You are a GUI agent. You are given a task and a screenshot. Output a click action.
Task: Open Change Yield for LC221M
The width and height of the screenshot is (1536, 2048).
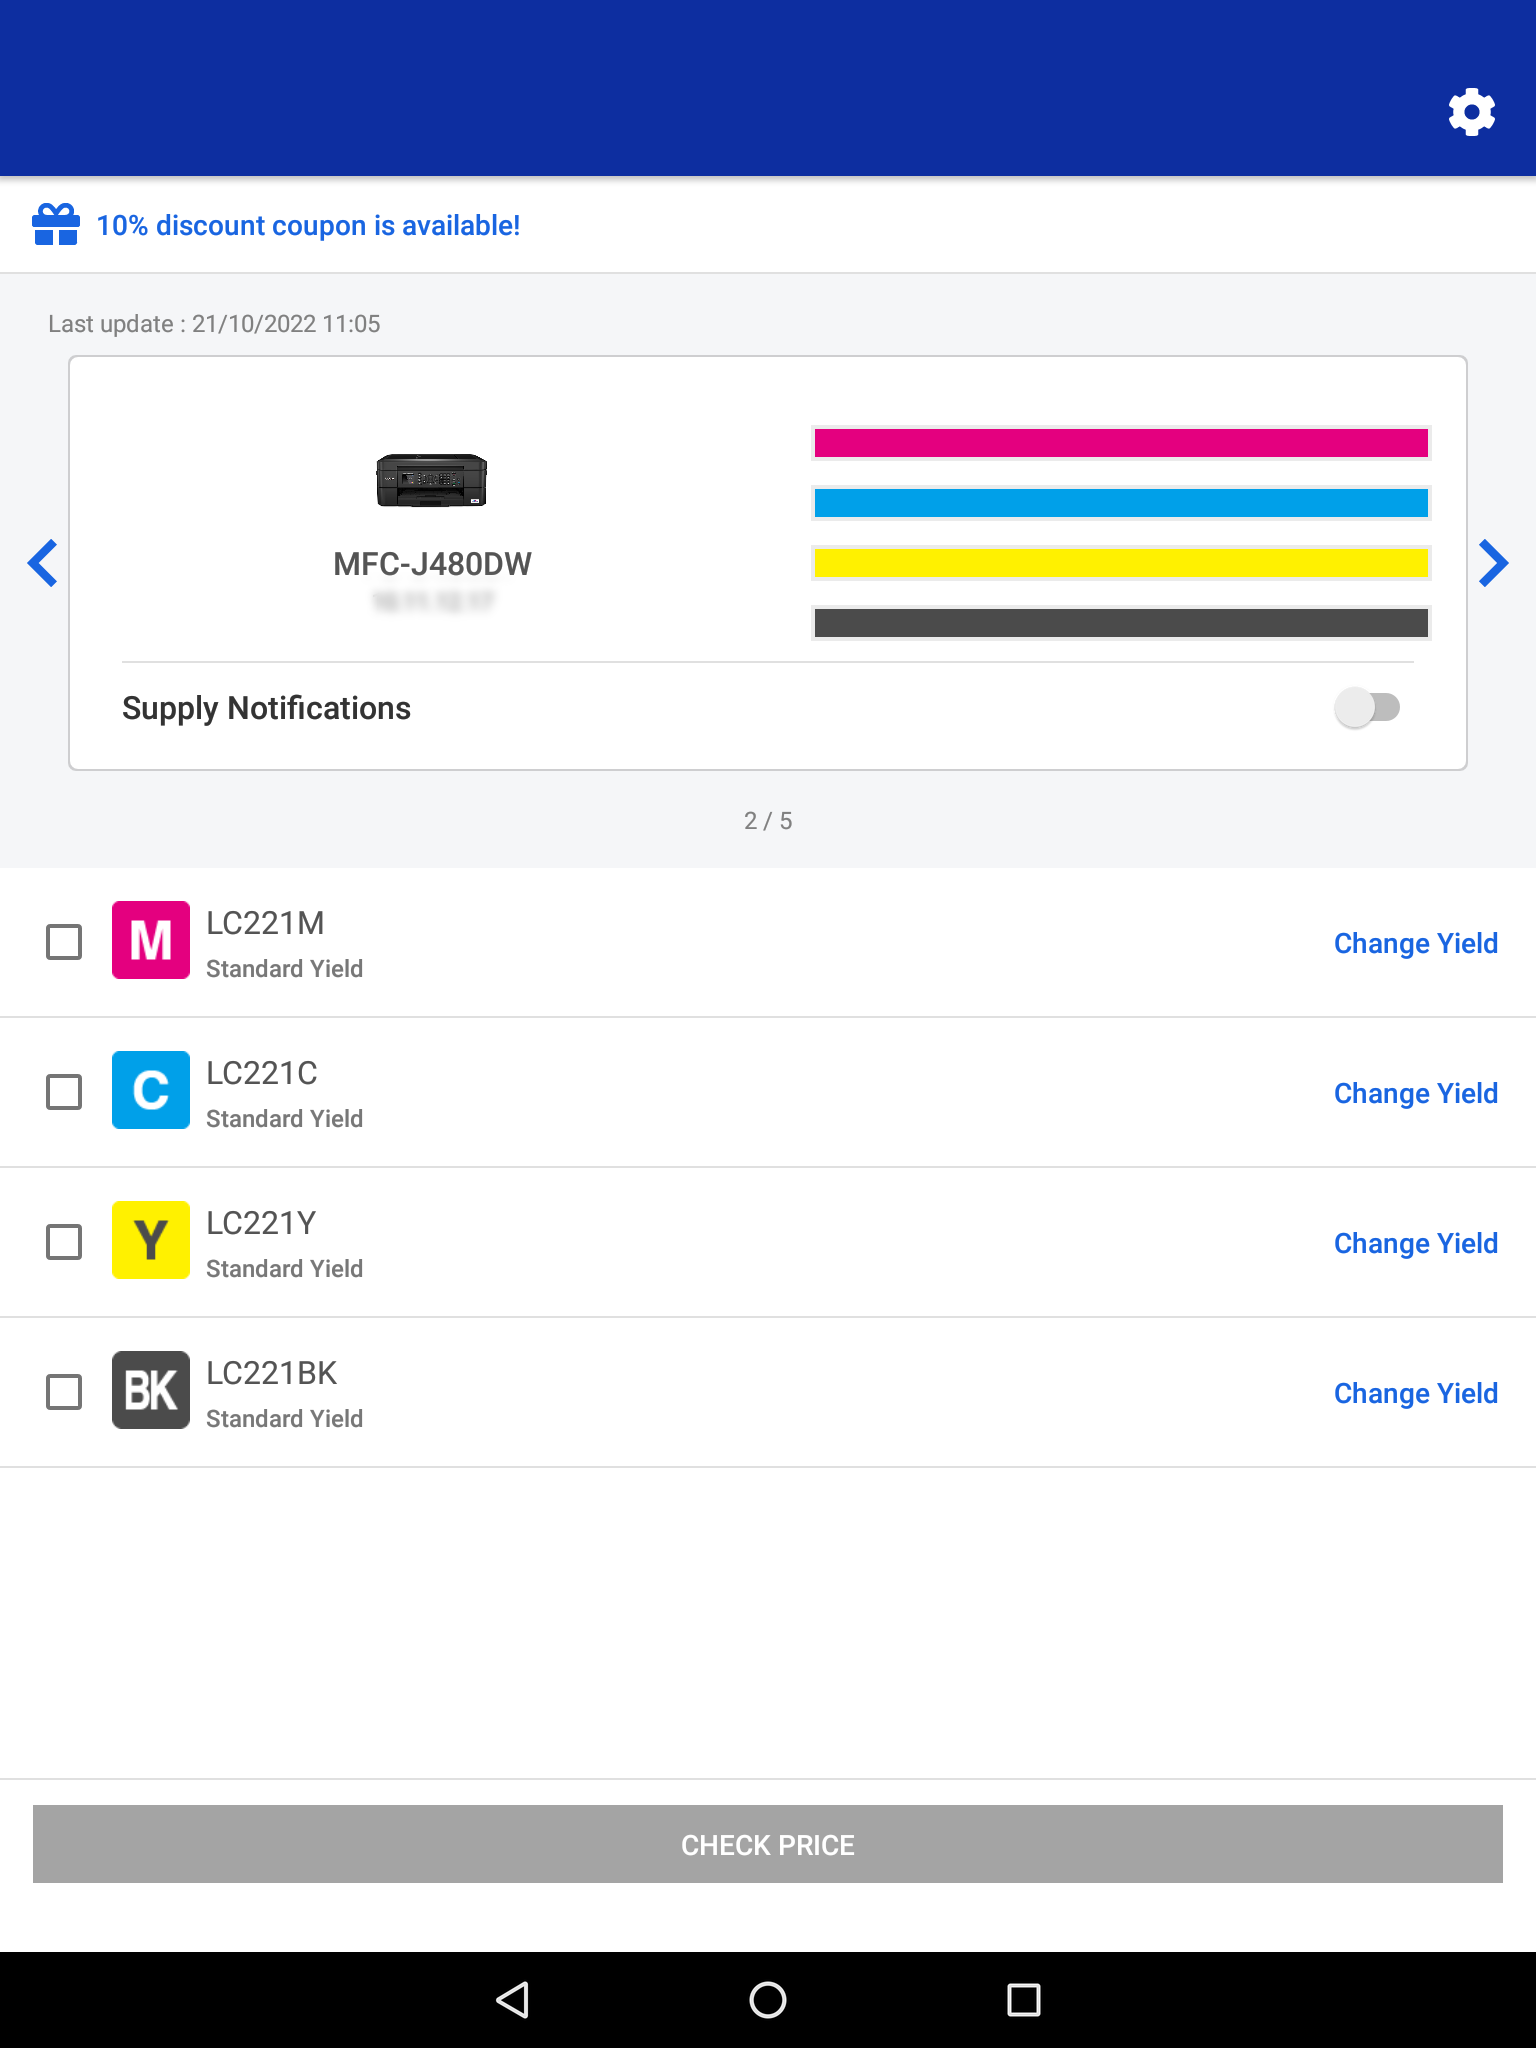click(x=1416, y=943)
